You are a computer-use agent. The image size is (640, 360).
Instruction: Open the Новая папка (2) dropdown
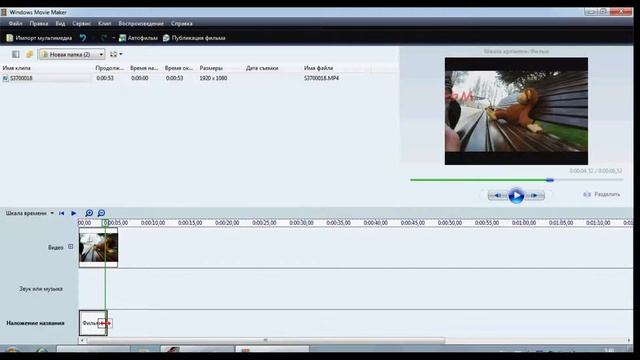(72, 54)
